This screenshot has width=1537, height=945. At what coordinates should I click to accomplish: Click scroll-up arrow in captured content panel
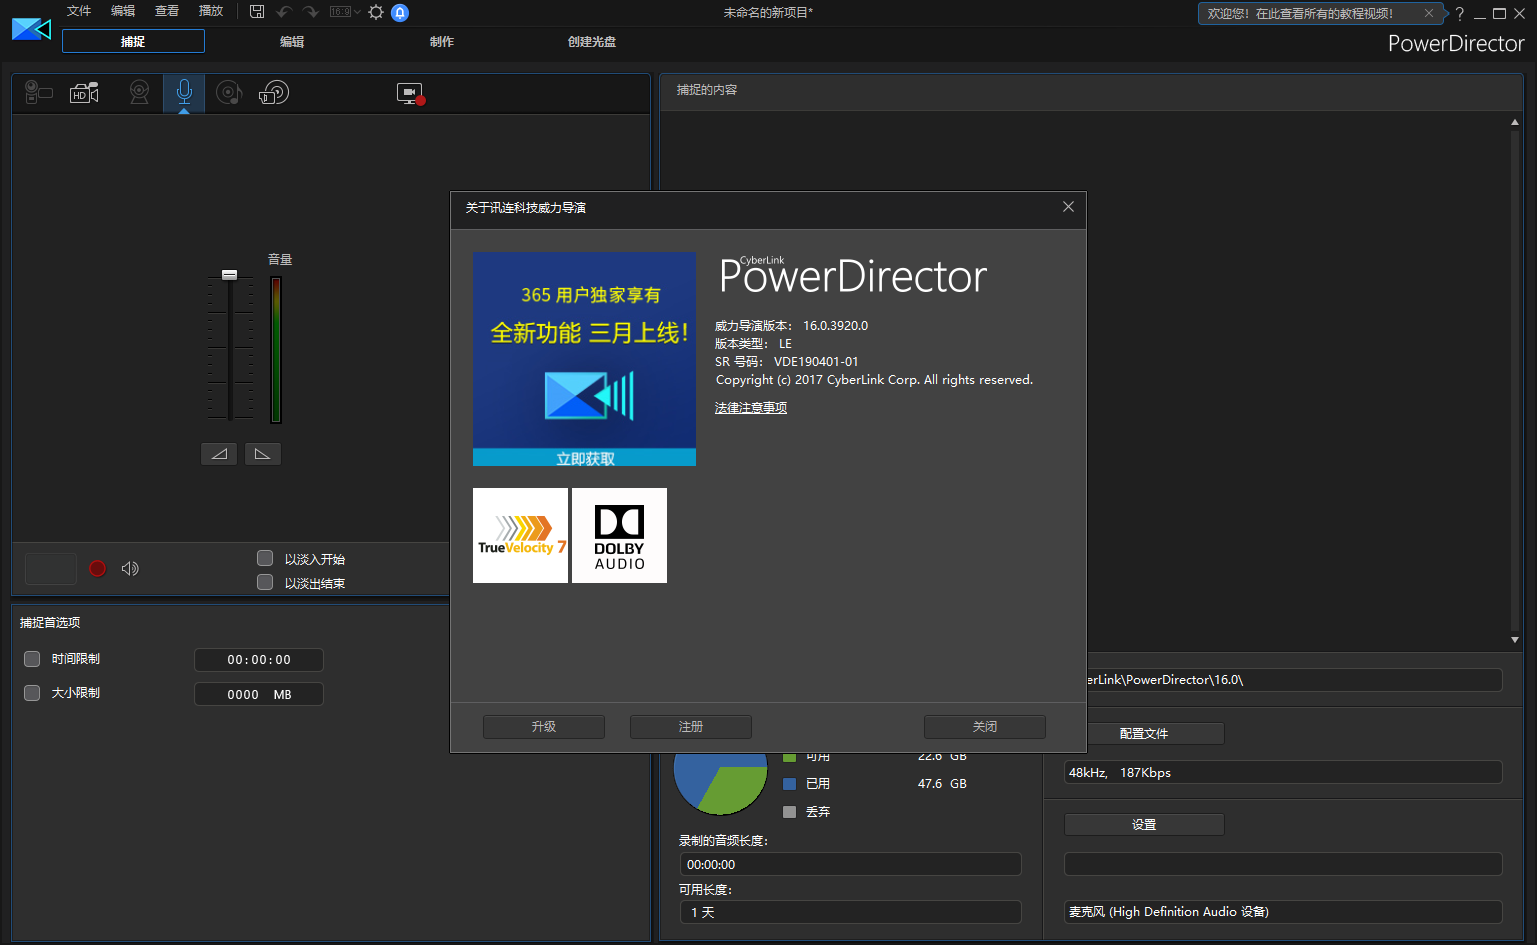tap(1515, 122)
